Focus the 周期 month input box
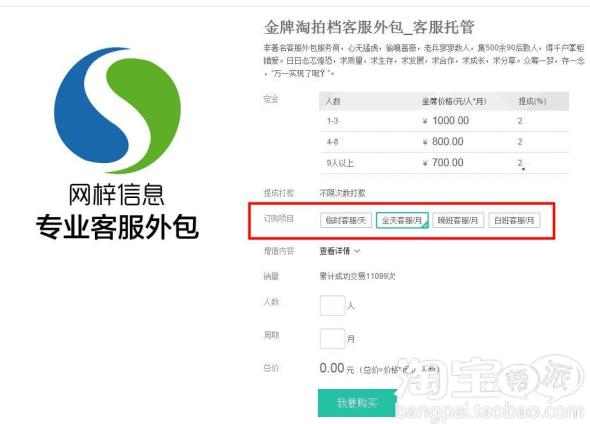The height and width of the screenshot is (424, 590). [332, 339]
